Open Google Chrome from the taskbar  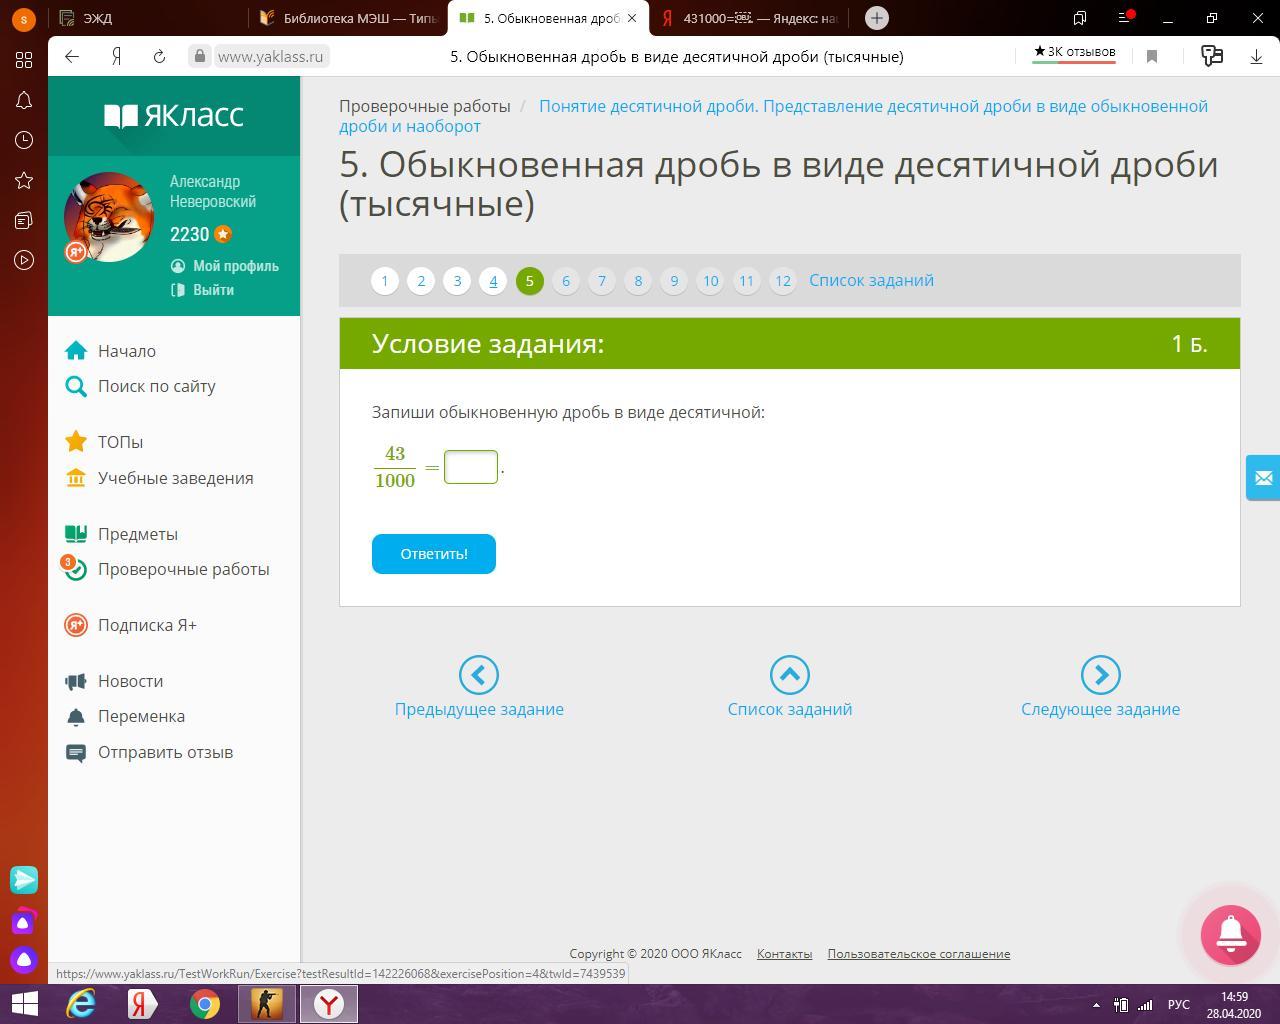205,1004
